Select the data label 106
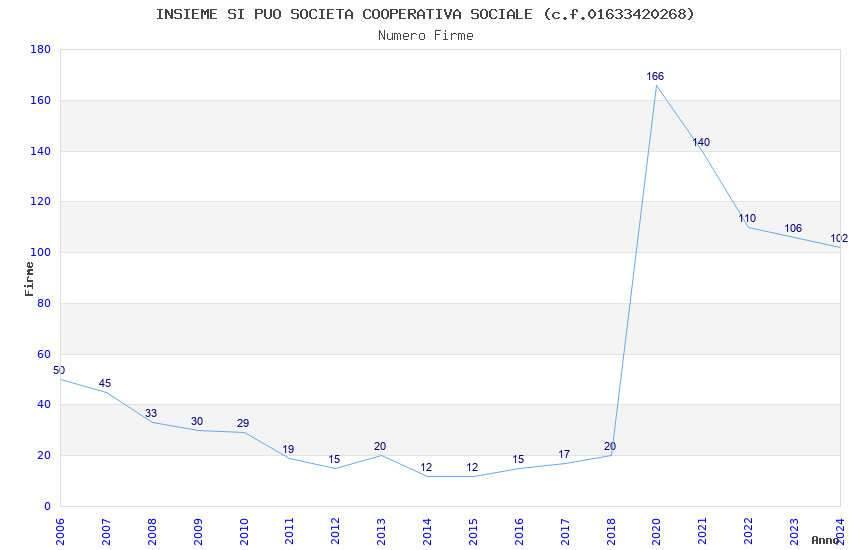This screenshot has width=850, height=550. pyautogui.click(x=793, y=228)
